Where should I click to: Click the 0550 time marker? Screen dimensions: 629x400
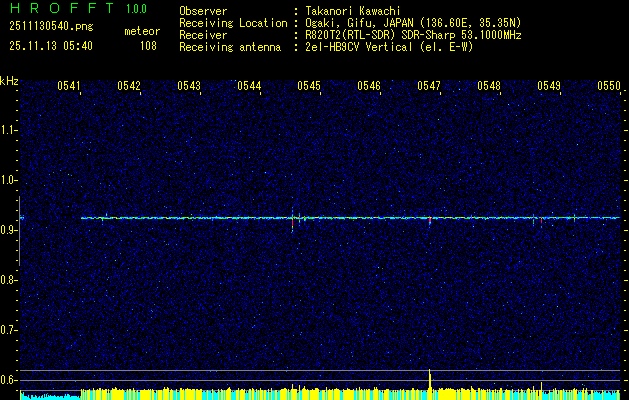click(x=609, y=87)
